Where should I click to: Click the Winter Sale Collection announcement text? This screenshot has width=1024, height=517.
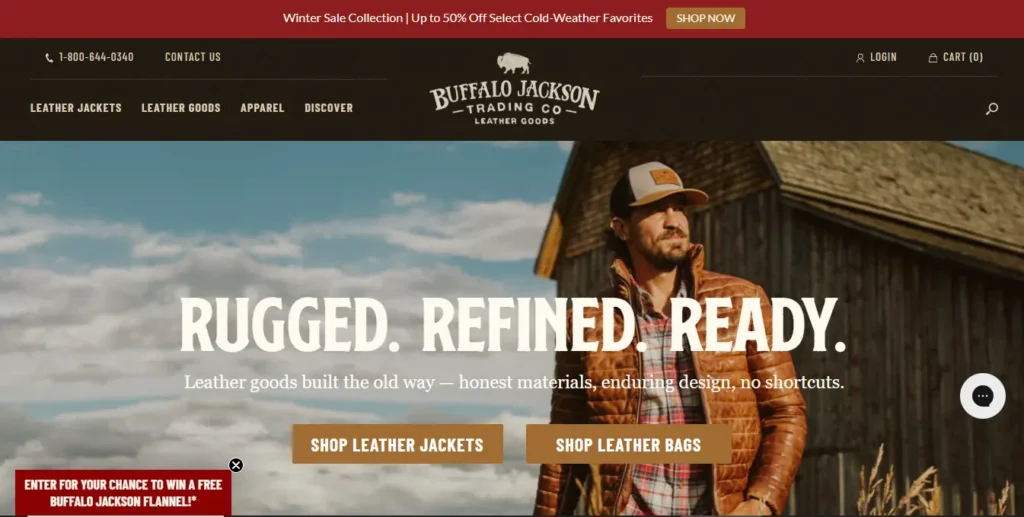click(x=468, y=18)
